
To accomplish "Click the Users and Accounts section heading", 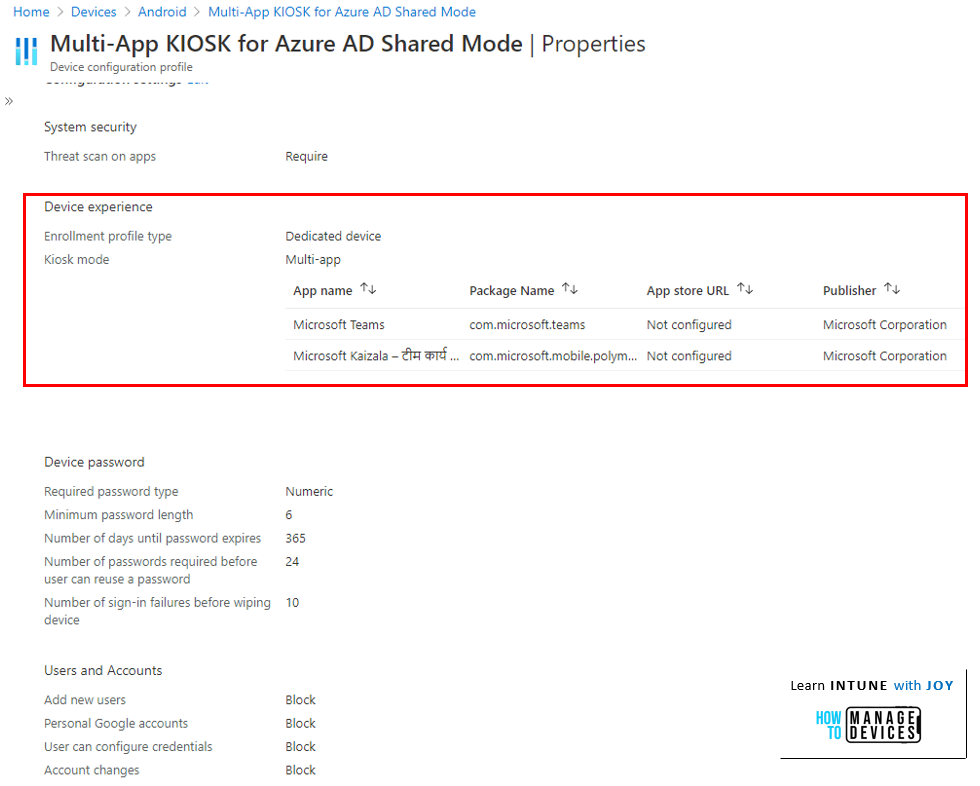I will point(102,671).
